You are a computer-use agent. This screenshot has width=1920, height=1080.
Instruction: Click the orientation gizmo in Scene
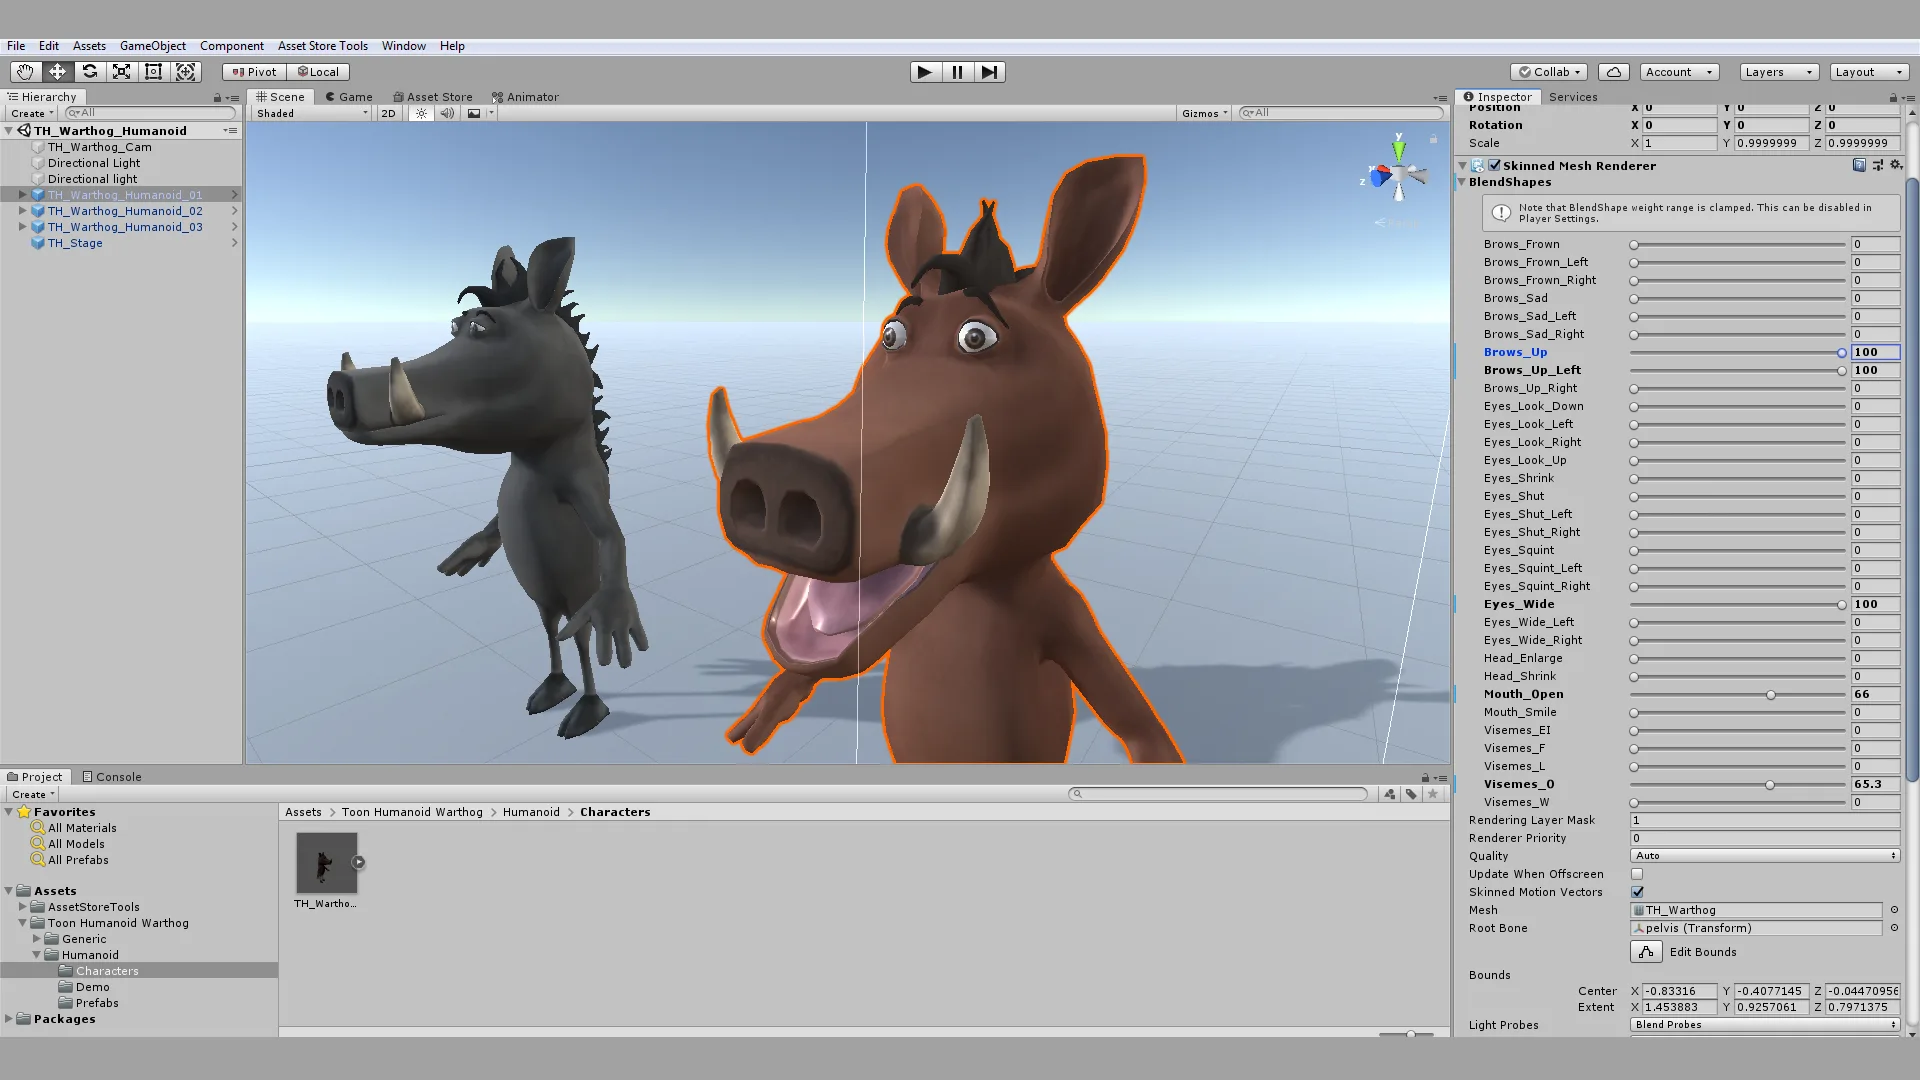coord(1398,176)
